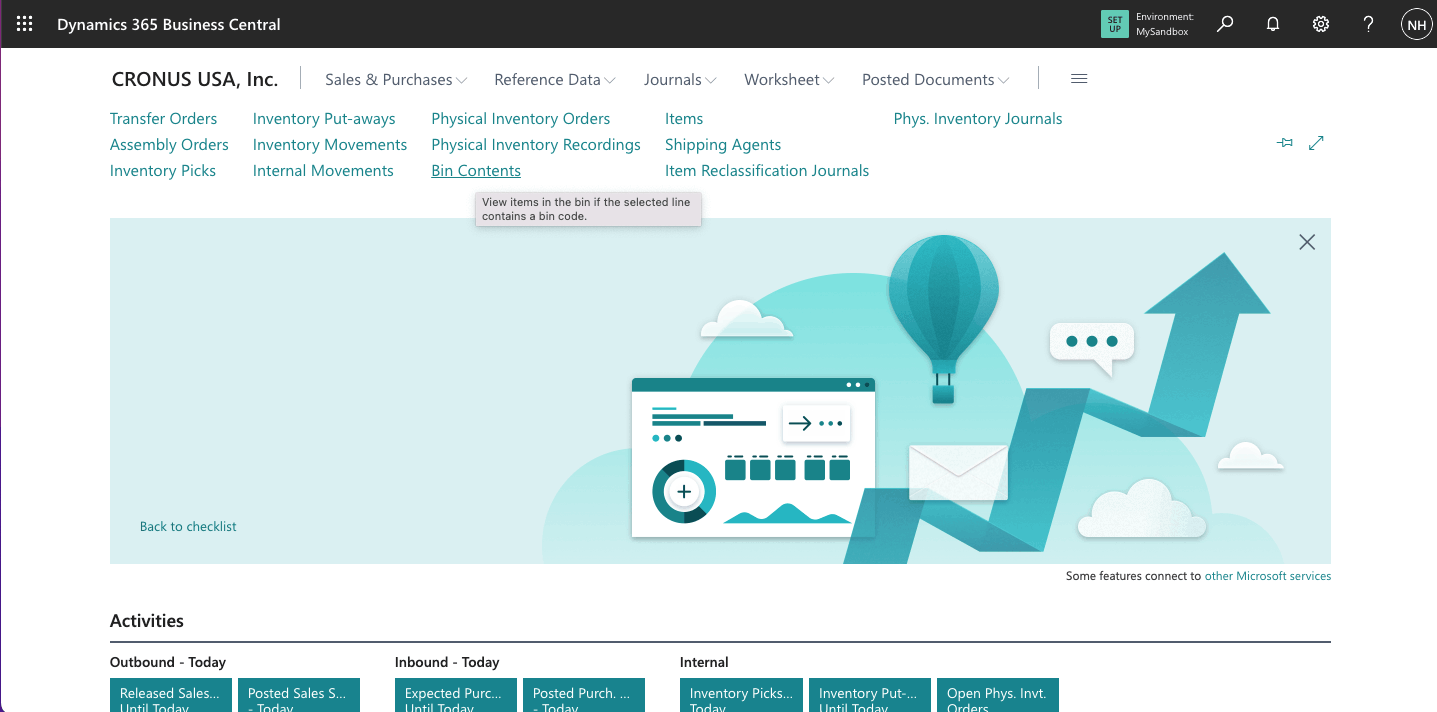Click the Environment: MySandbox text
Image resolution: width=1437 pixels, height=712 pixels.
point(1165,24)
